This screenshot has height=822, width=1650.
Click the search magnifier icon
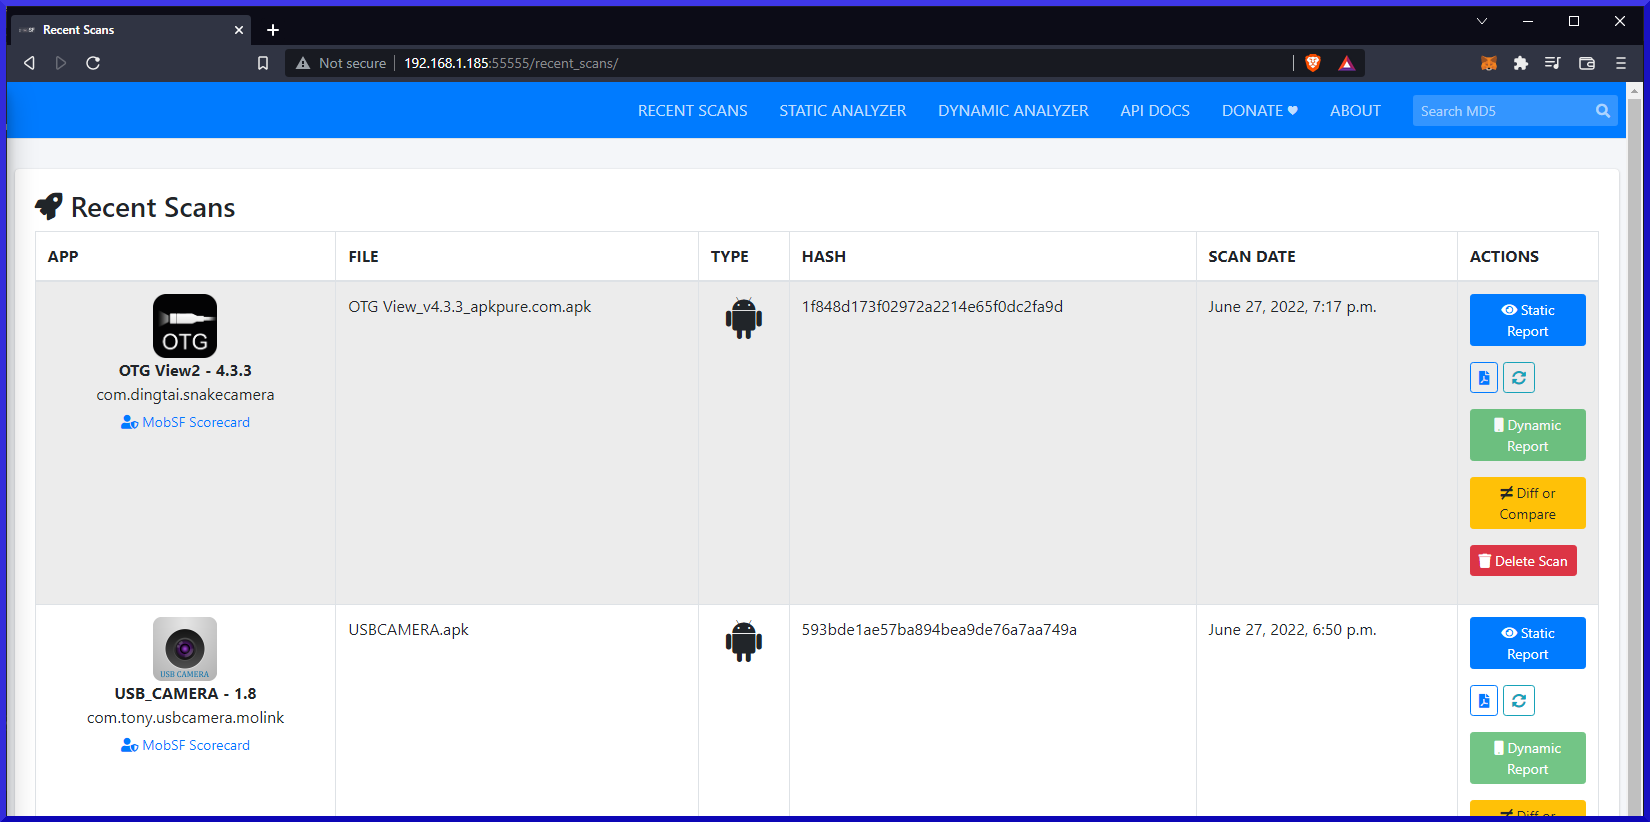click(x=1602, y=111)
